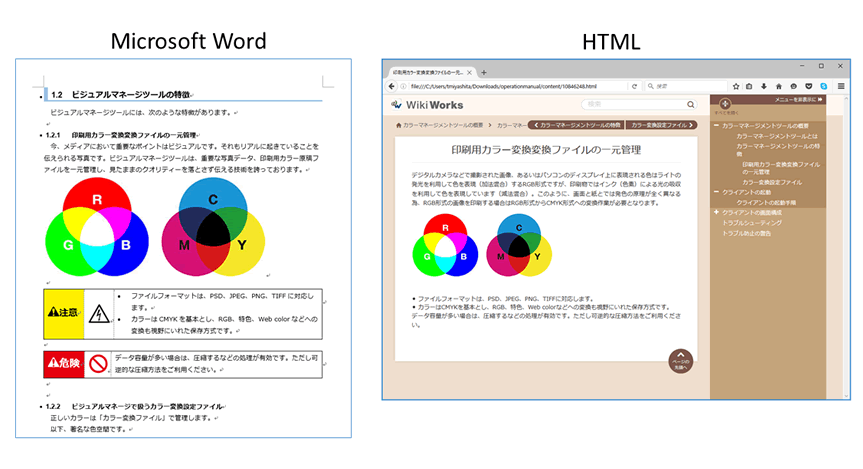Collapse カラーマネージメントツールの概要 tree node
Viewport: 863px width, 469px height.
click(x=717, y=126)
